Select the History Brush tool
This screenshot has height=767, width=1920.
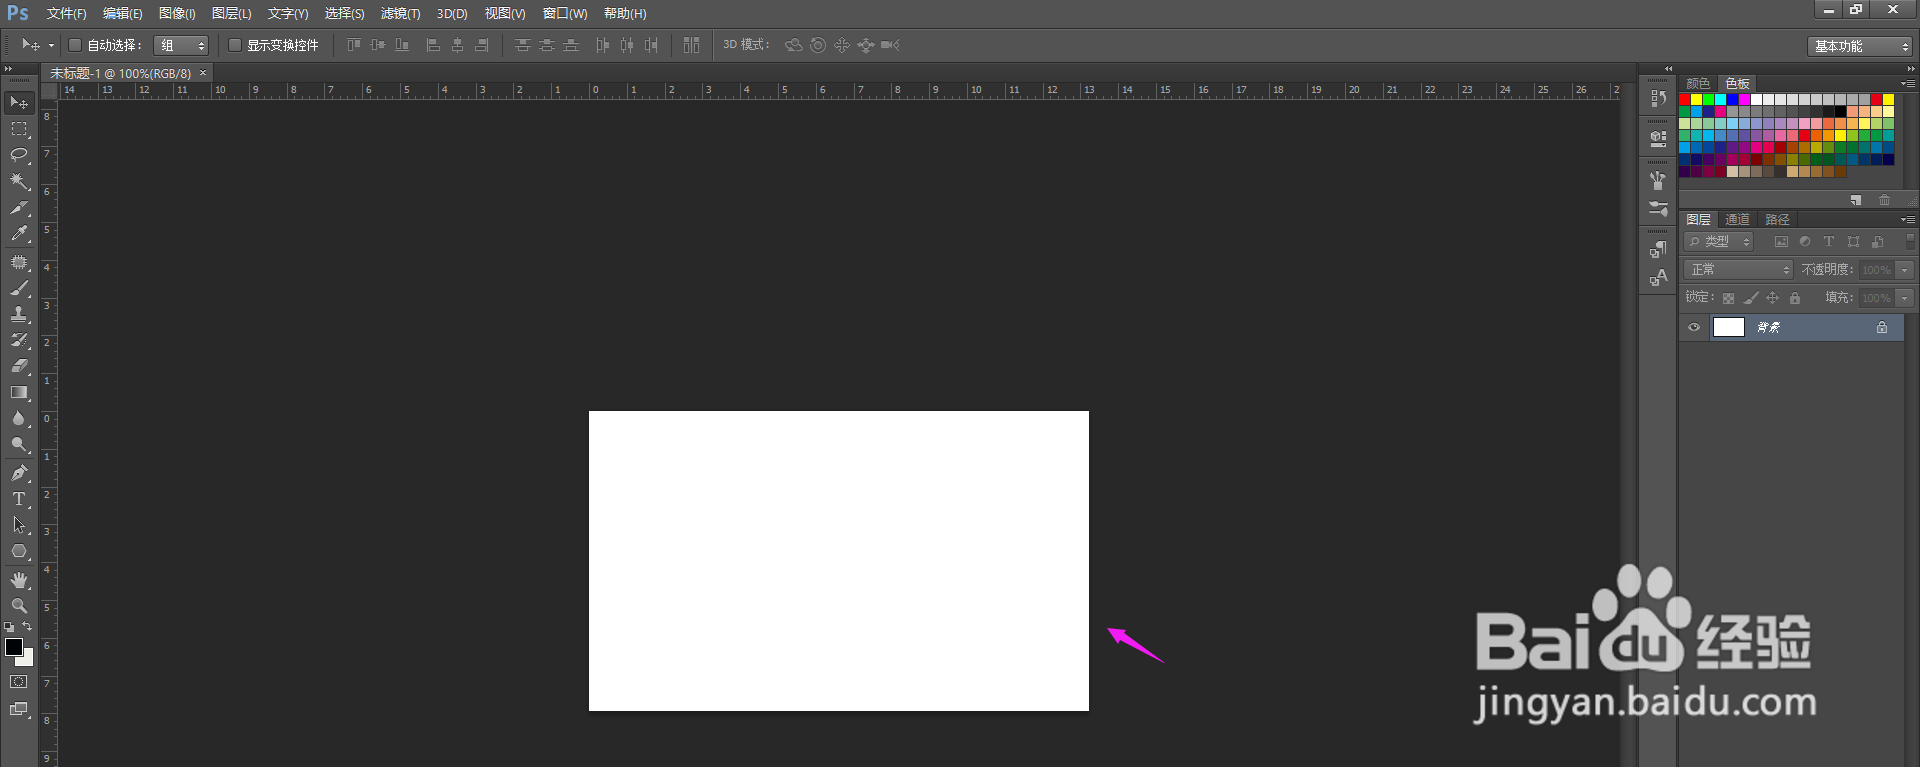coord(19,340)
